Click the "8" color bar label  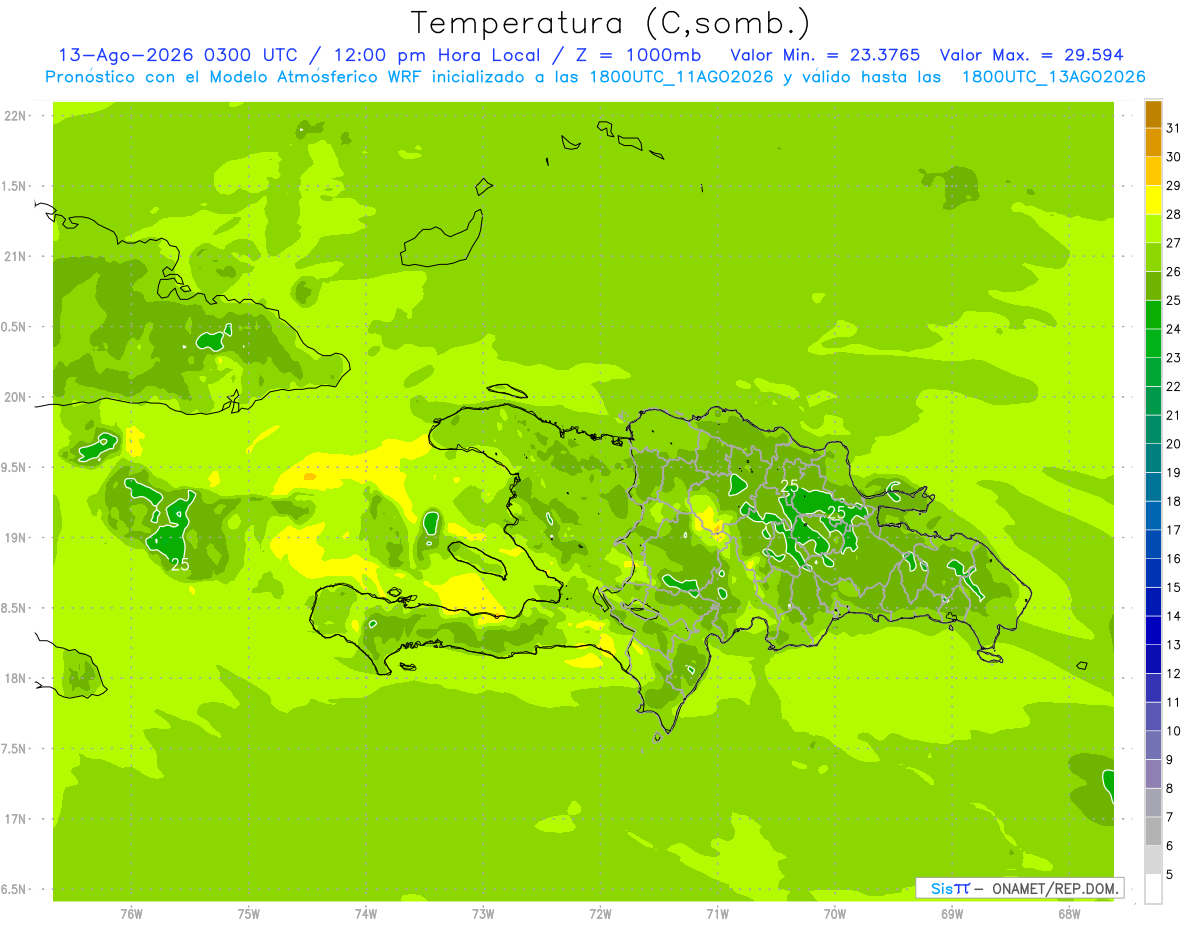coord(1169,789)
